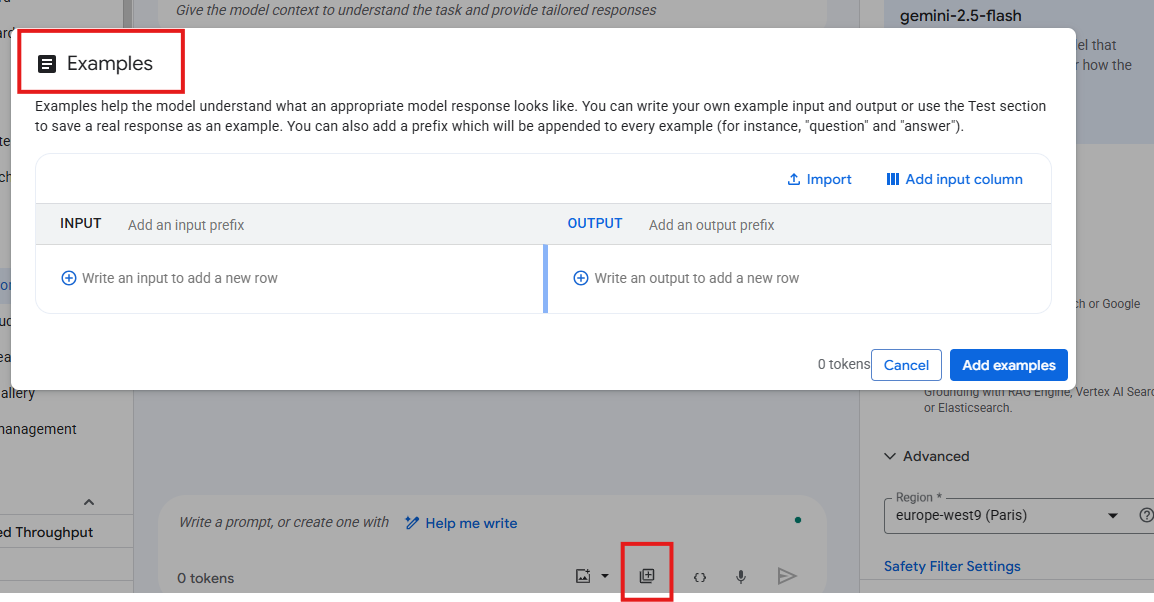Click Add input column button
Image resolution: width=1154 pixels, height=602 pixels.
(954, 179)
